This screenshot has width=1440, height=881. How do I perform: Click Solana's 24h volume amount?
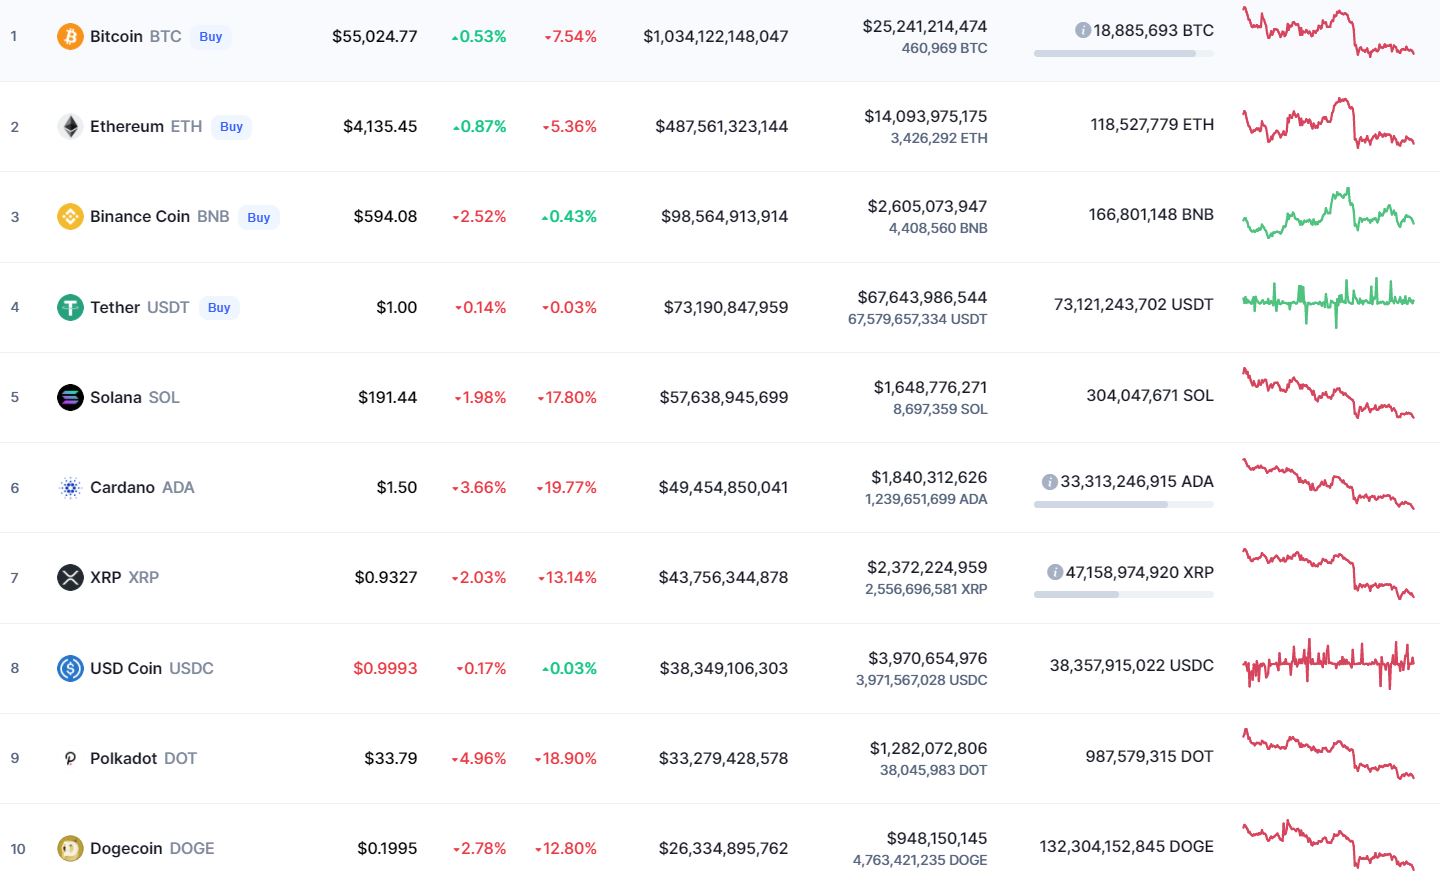click(x=929, y=387)
